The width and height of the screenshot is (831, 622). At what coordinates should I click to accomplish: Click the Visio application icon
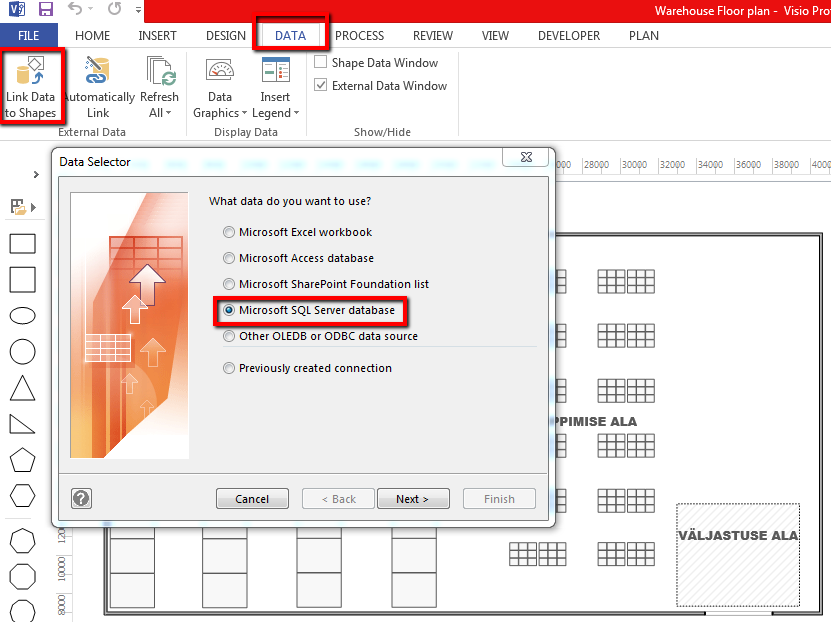tap(16, 9)
